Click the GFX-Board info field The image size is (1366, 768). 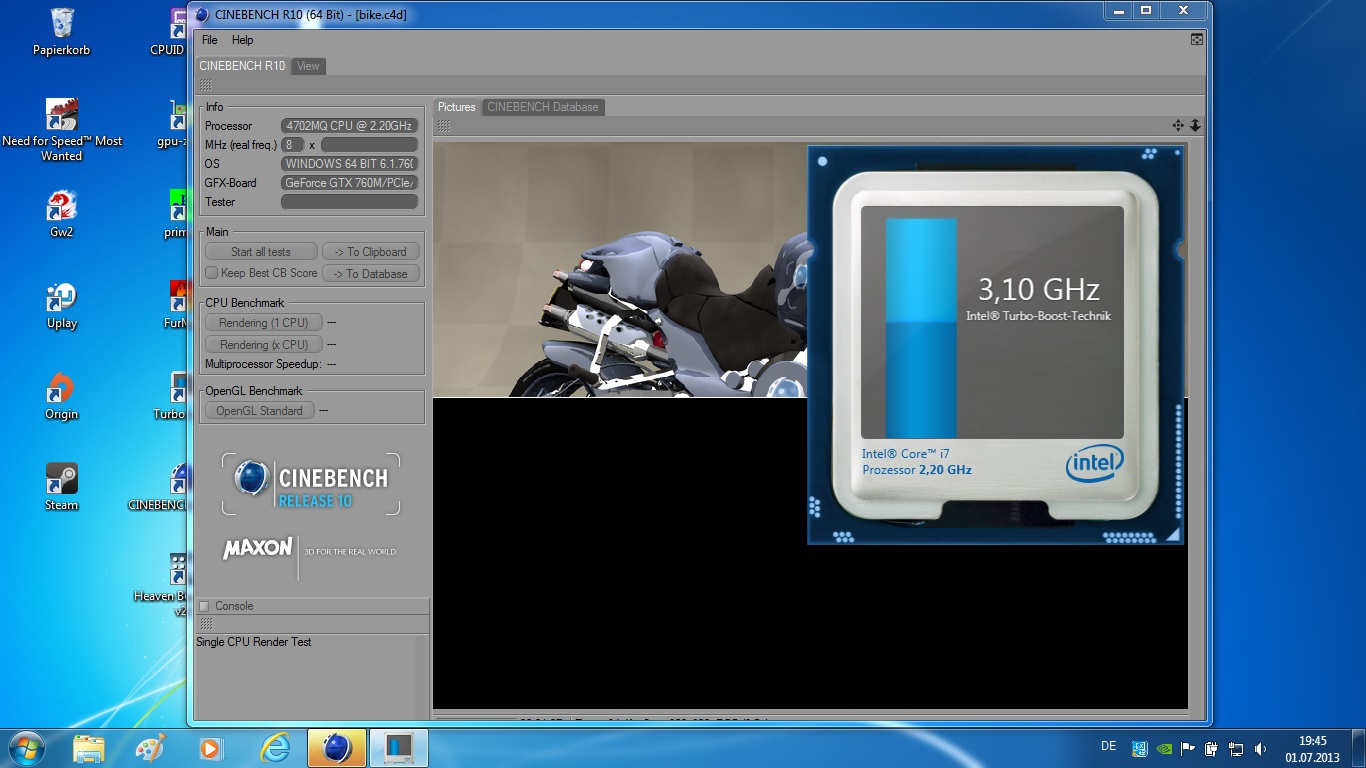[x=349, y=183]
